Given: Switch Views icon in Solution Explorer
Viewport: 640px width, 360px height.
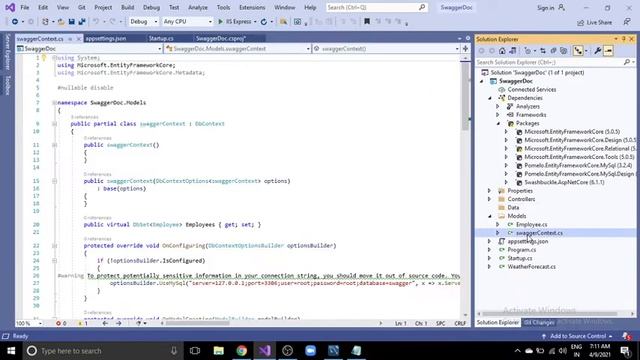Looking at the screenshot, I should 513,51.
